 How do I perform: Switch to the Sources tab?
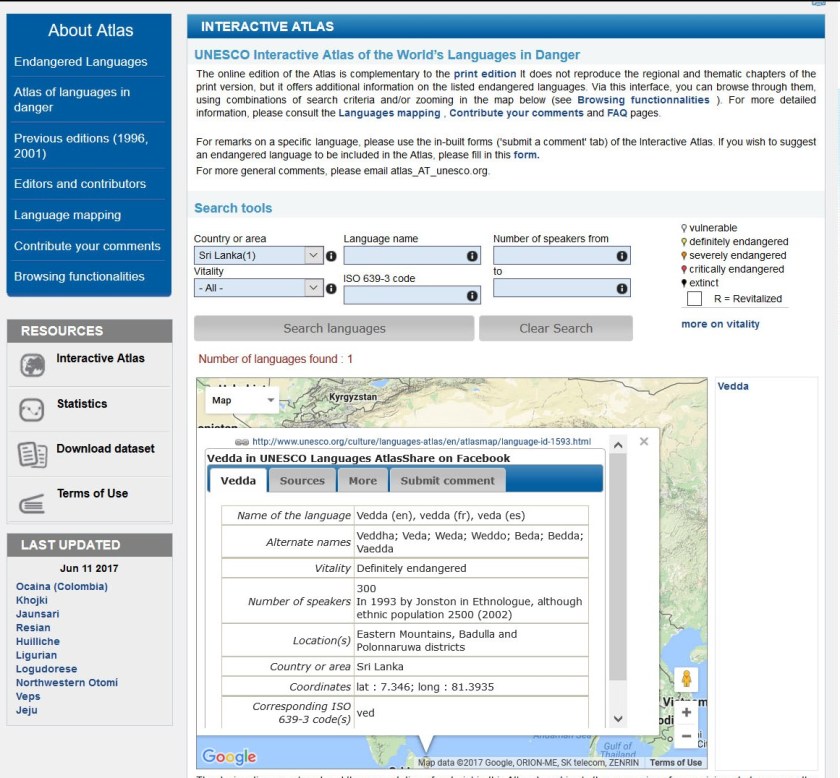tap(302, 481)
